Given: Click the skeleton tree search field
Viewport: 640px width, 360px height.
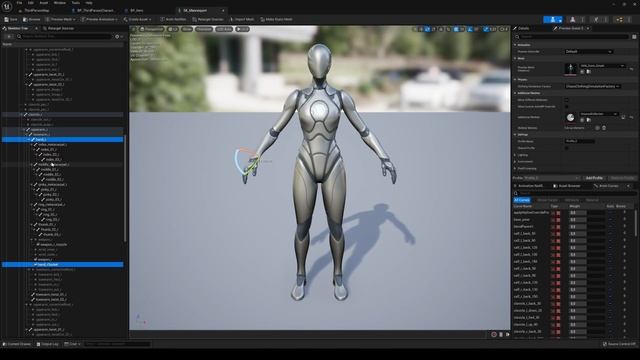Looking at the screenshot, I should coord(64,36).
